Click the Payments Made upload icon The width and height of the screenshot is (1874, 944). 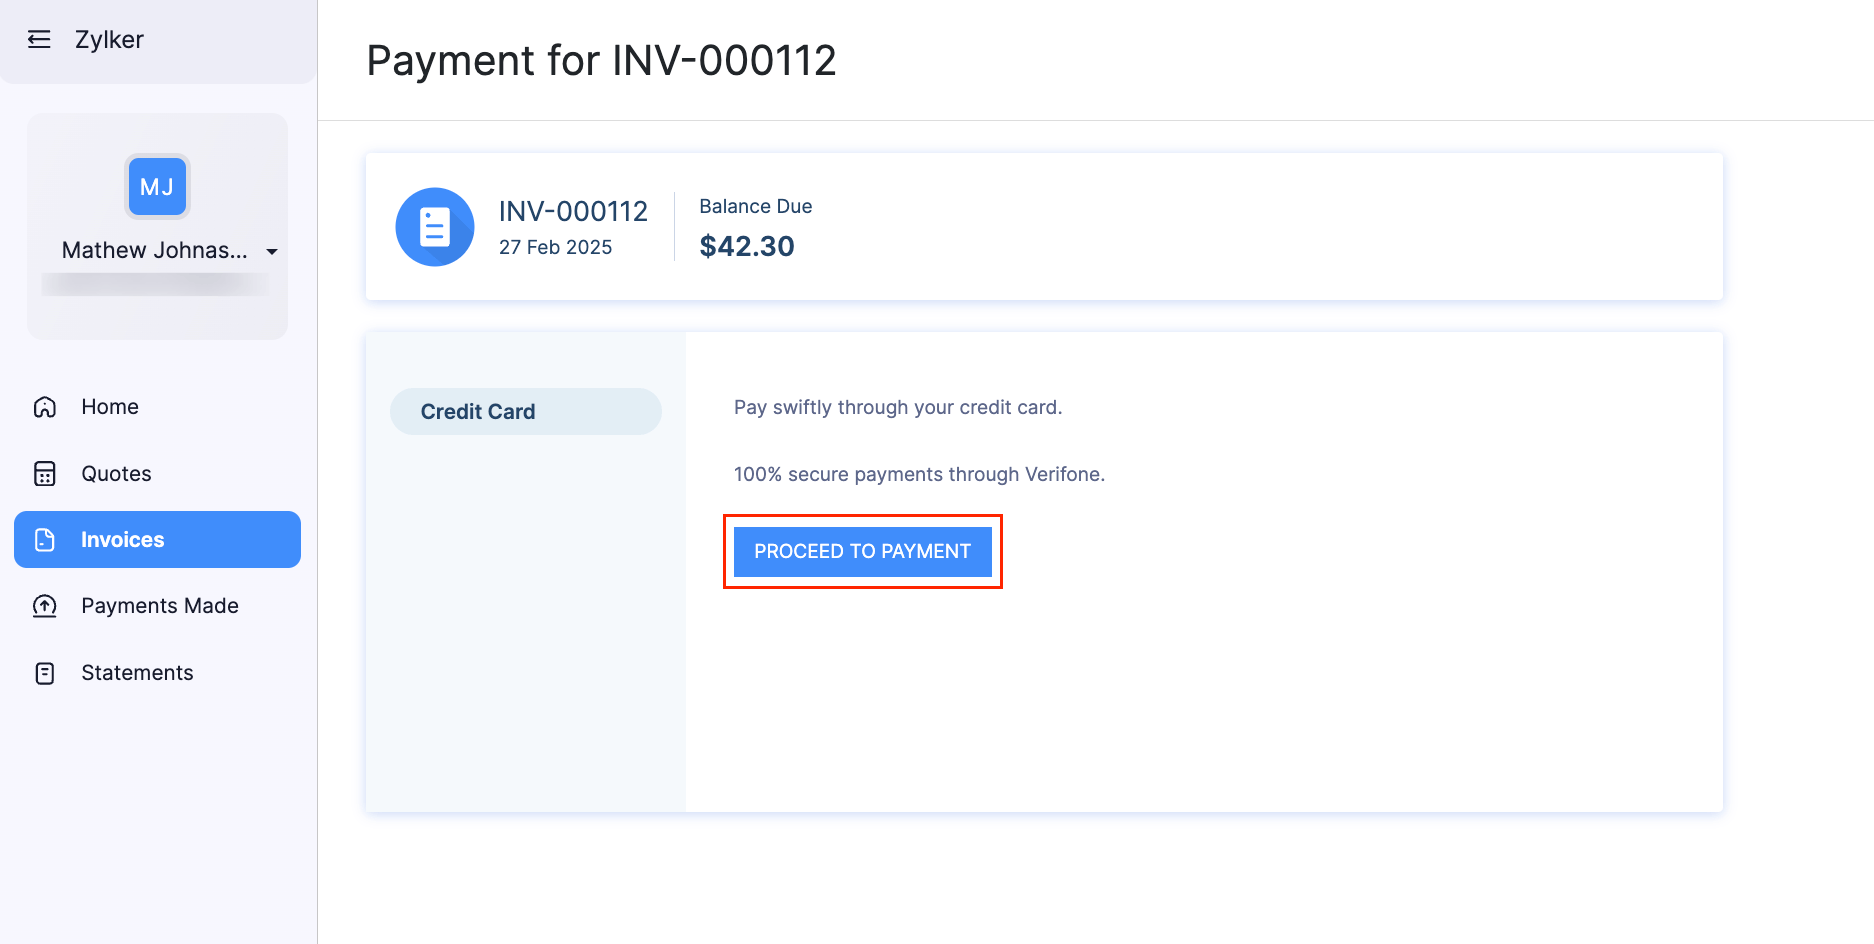tap(44, 606)
